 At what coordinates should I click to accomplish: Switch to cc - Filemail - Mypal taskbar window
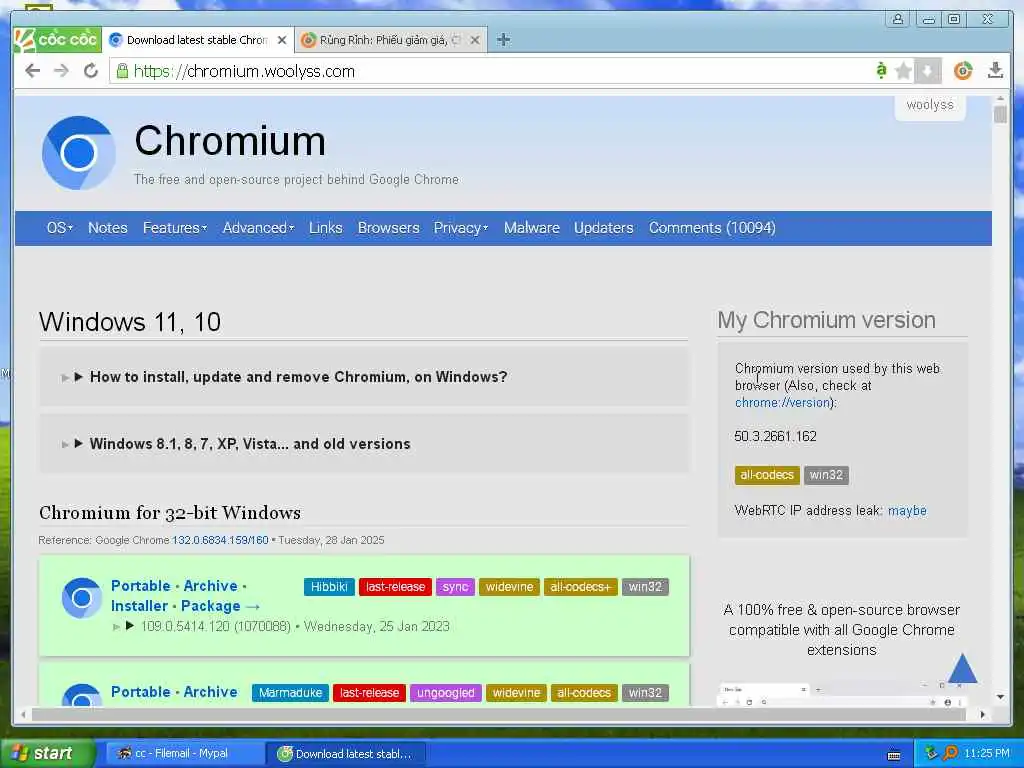183,754
